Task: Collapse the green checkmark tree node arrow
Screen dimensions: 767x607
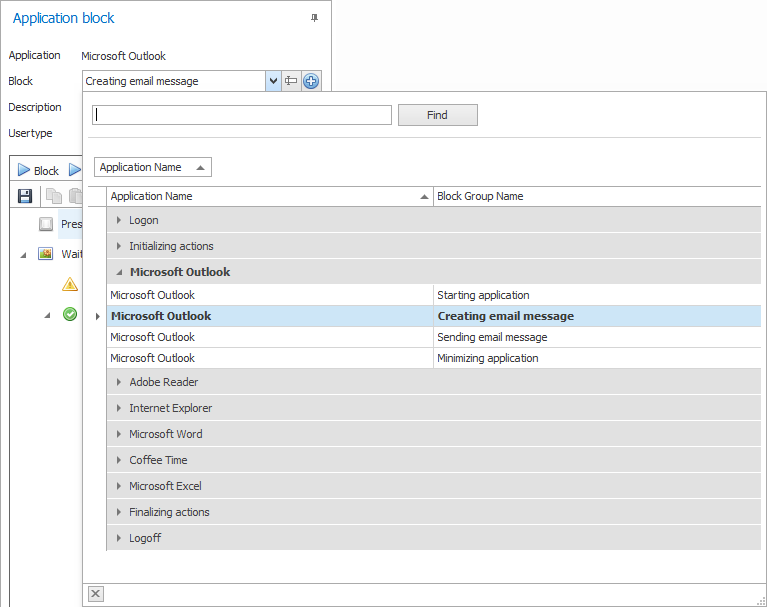Action: point(47,315)
